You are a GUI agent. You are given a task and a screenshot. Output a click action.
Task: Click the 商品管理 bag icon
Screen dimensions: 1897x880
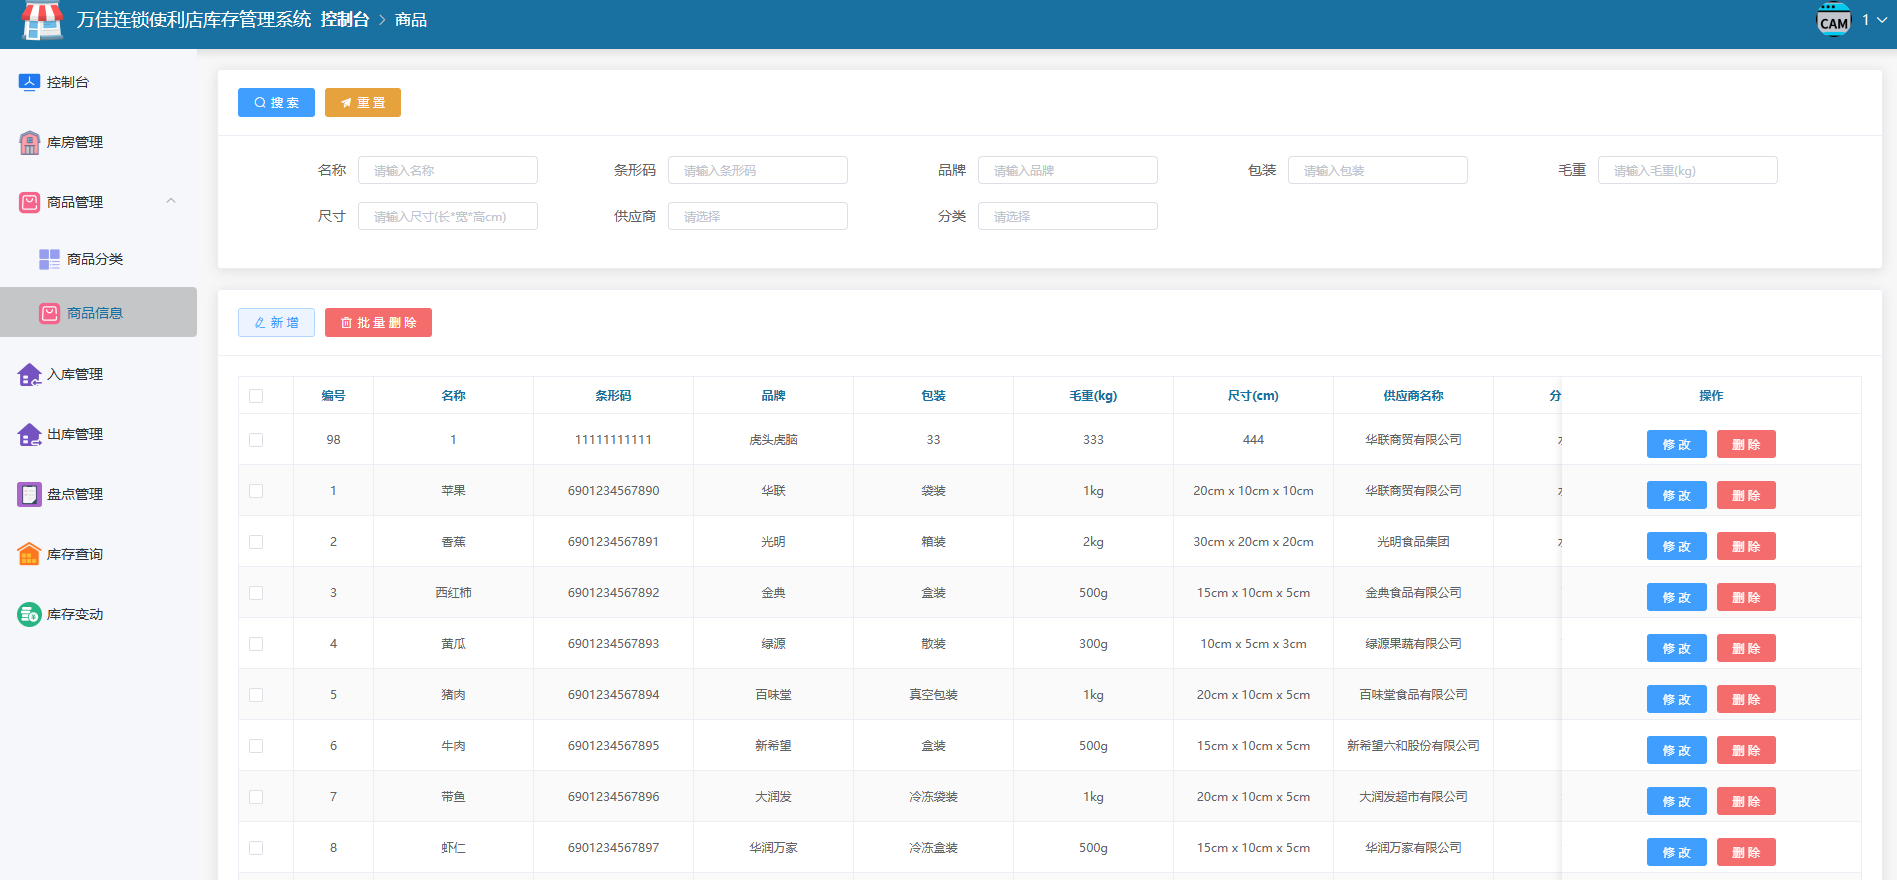pyautogui.click(x=29, y=203)
